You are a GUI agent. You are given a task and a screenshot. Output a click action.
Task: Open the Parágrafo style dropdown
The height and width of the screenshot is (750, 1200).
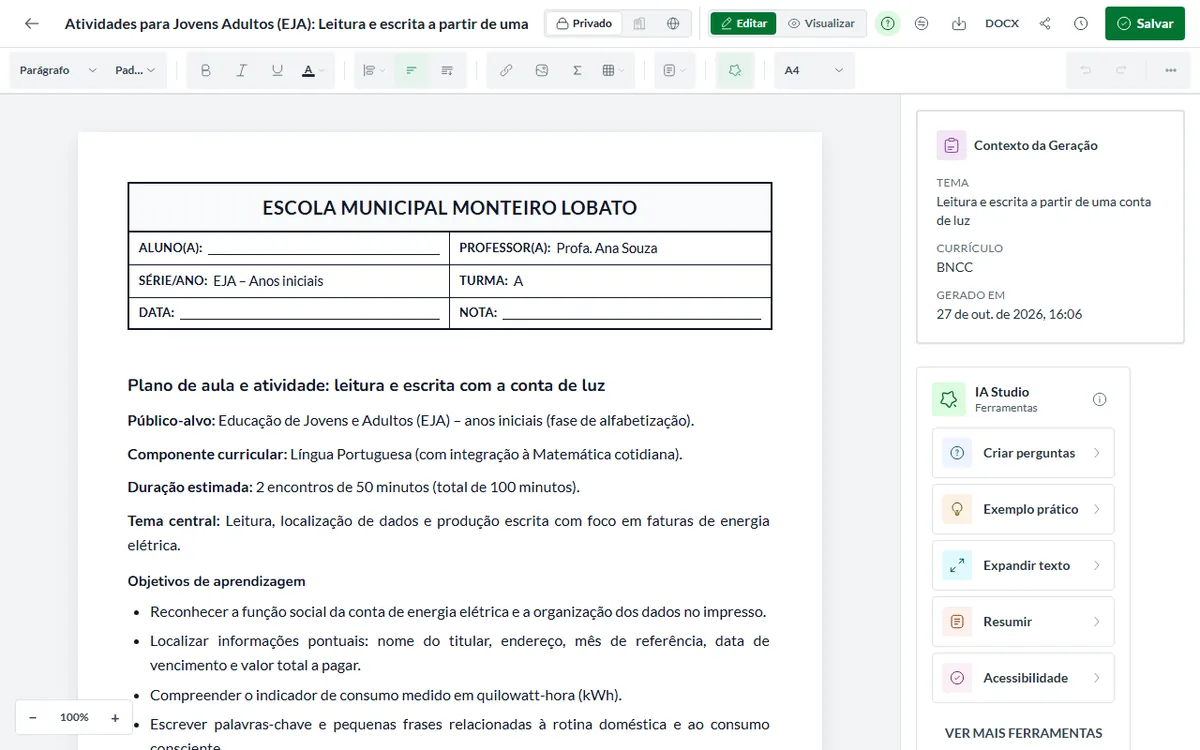coord(57,71)
